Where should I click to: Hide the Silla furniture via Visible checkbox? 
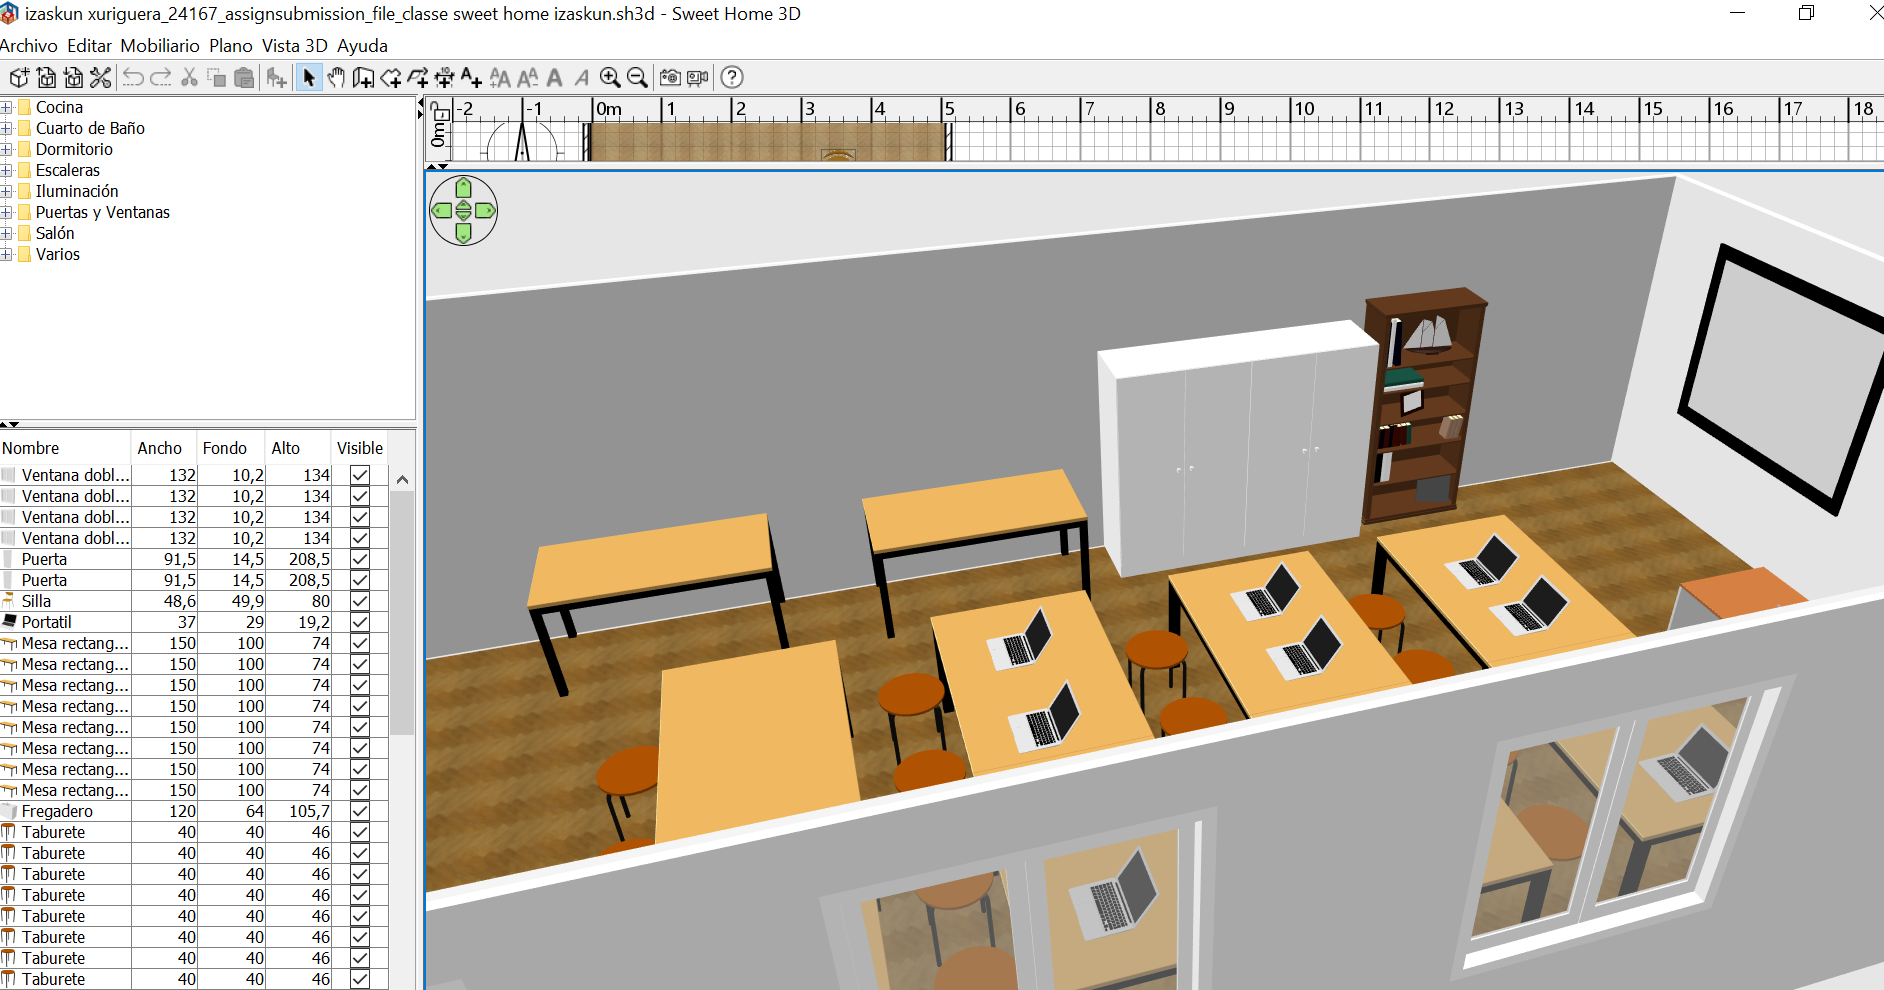360,601
